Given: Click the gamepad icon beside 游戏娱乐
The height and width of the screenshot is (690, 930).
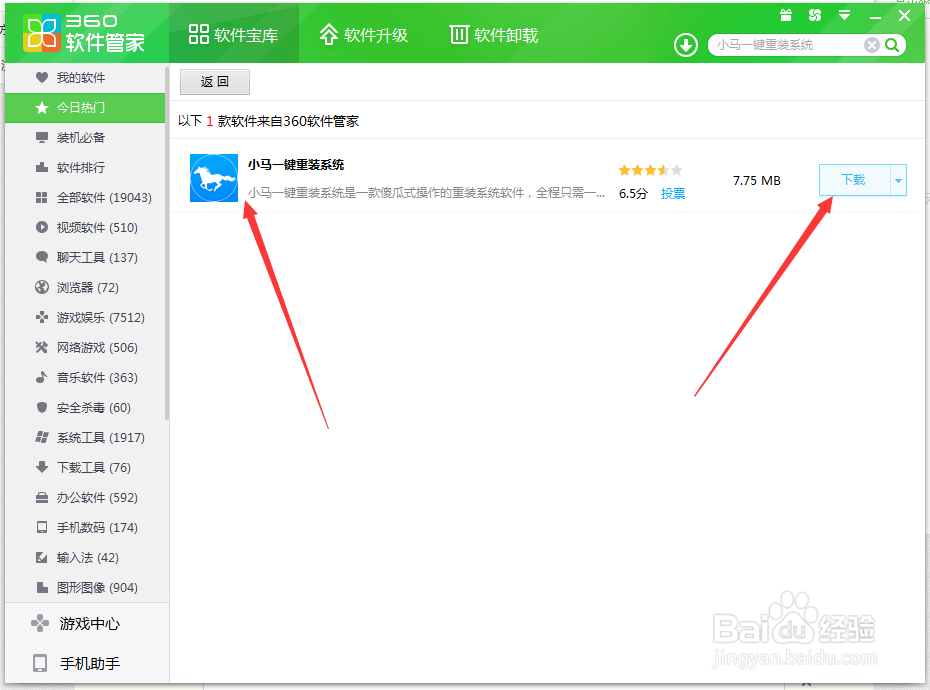Looking at the screenshot, I should [x=42, y=317].
